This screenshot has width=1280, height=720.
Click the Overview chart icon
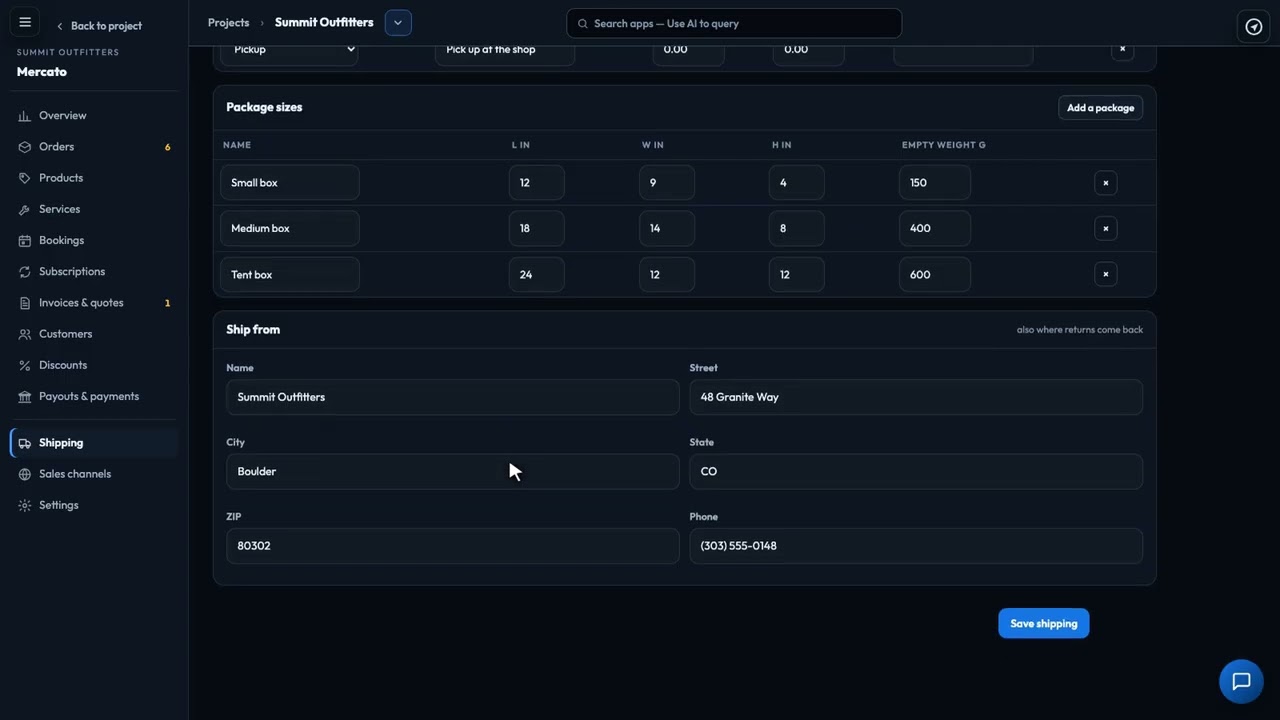25,116
